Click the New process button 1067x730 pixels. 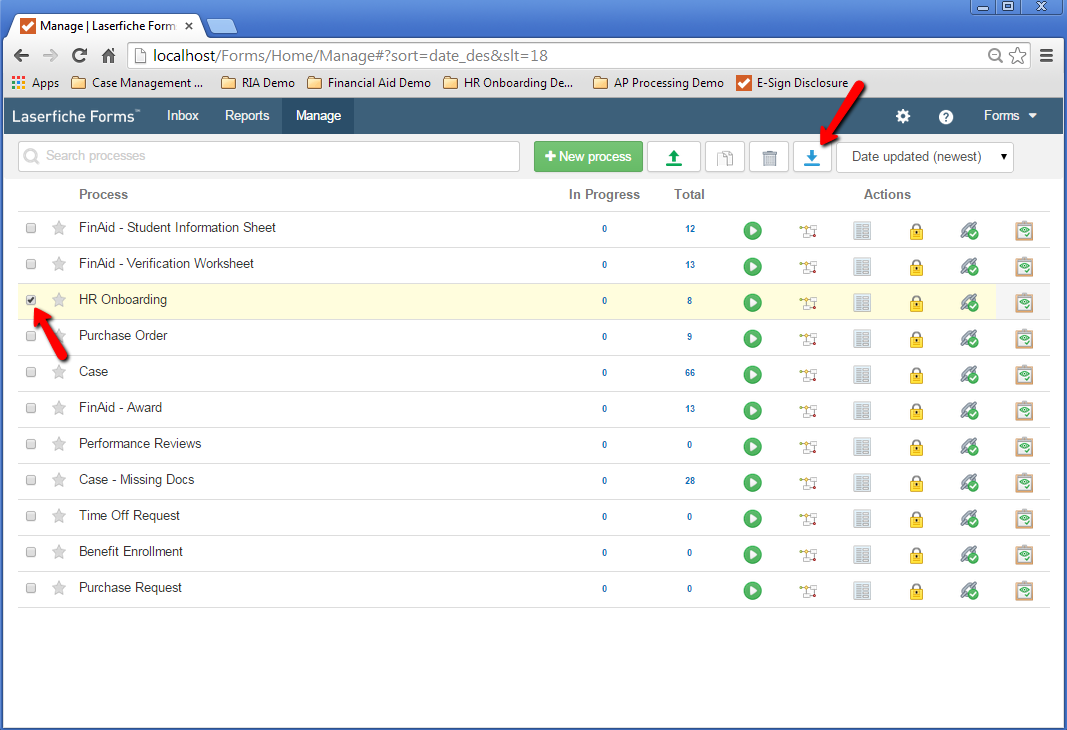(588, 157)
